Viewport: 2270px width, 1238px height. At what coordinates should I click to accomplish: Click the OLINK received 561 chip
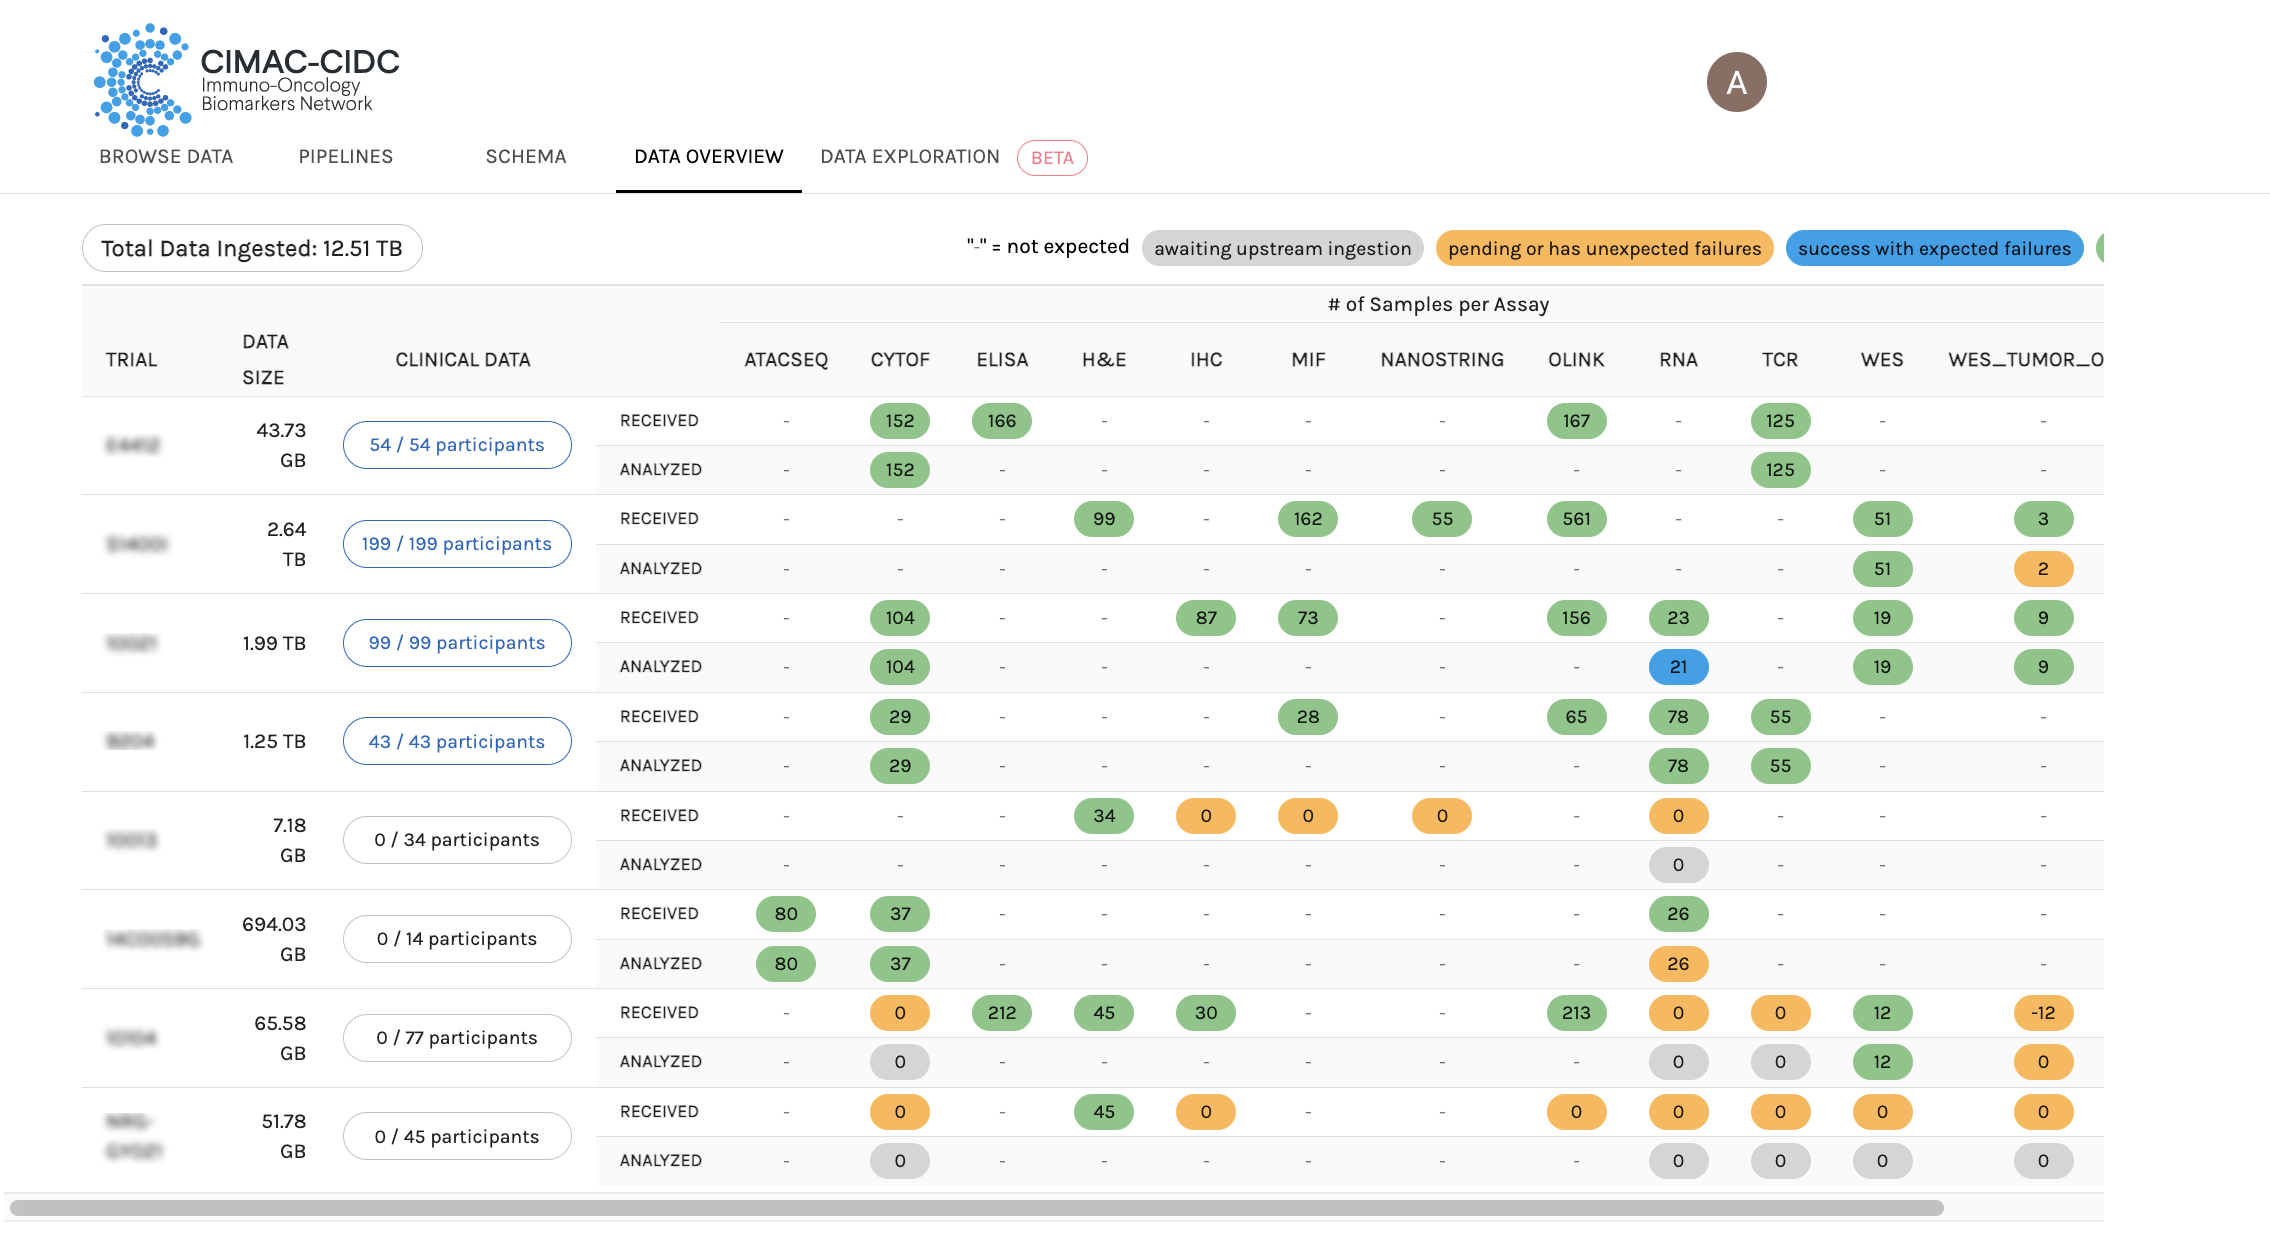[x=1576, y=519]
